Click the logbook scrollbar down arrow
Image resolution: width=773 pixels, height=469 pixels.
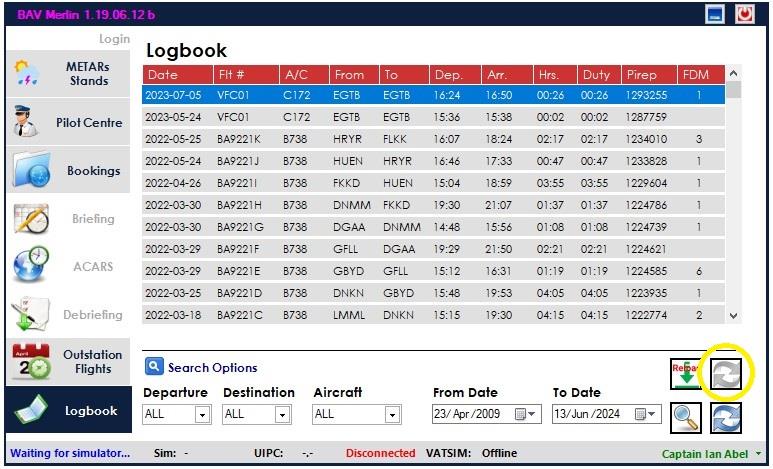pyautogui.click(x=734, y=316)
